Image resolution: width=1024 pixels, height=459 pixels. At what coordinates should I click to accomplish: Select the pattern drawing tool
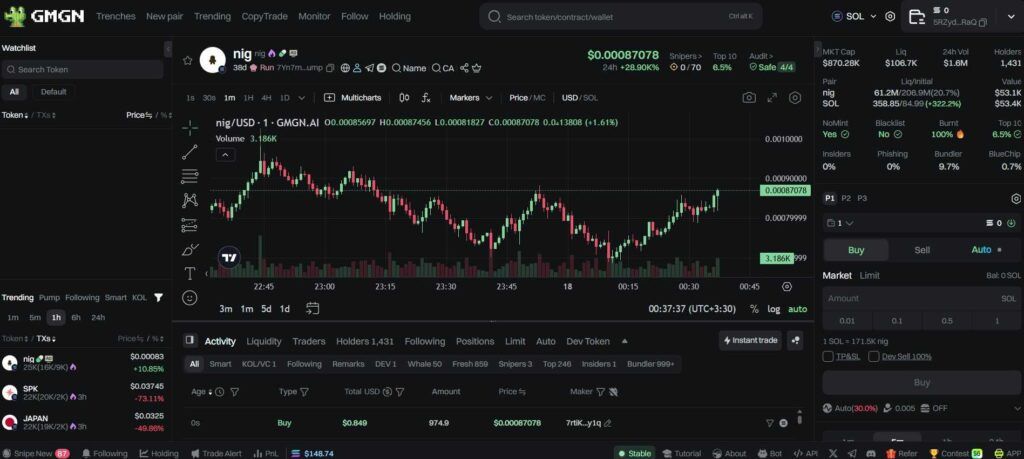(x=190, y=200)
